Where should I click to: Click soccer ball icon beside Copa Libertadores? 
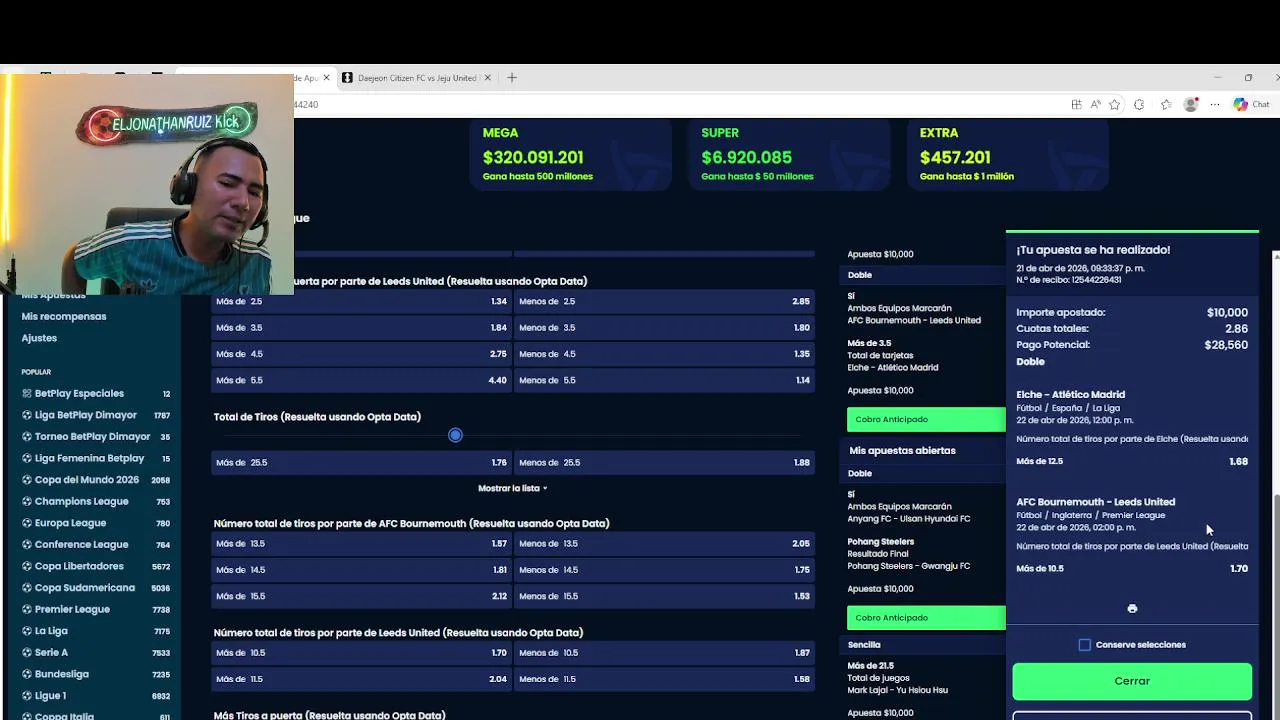27,566
